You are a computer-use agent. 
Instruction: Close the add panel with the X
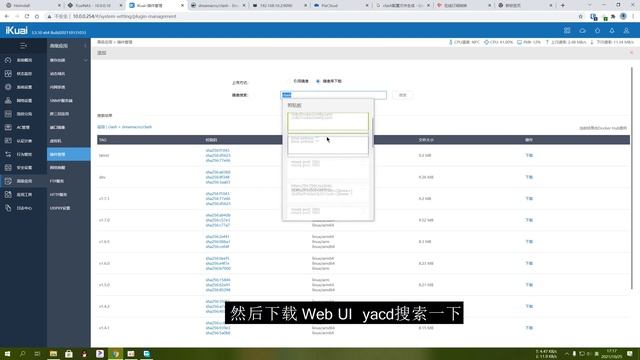tap(631, 53)
